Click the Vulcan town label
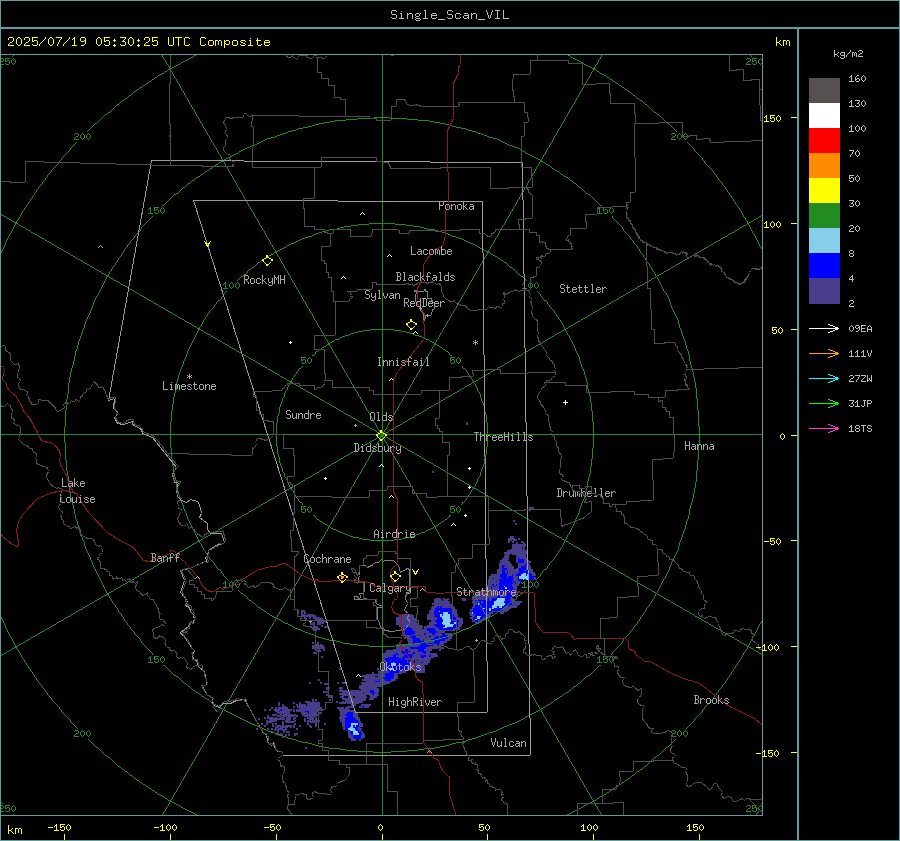Viewport: 900px width, 841px height. (508, 743)
